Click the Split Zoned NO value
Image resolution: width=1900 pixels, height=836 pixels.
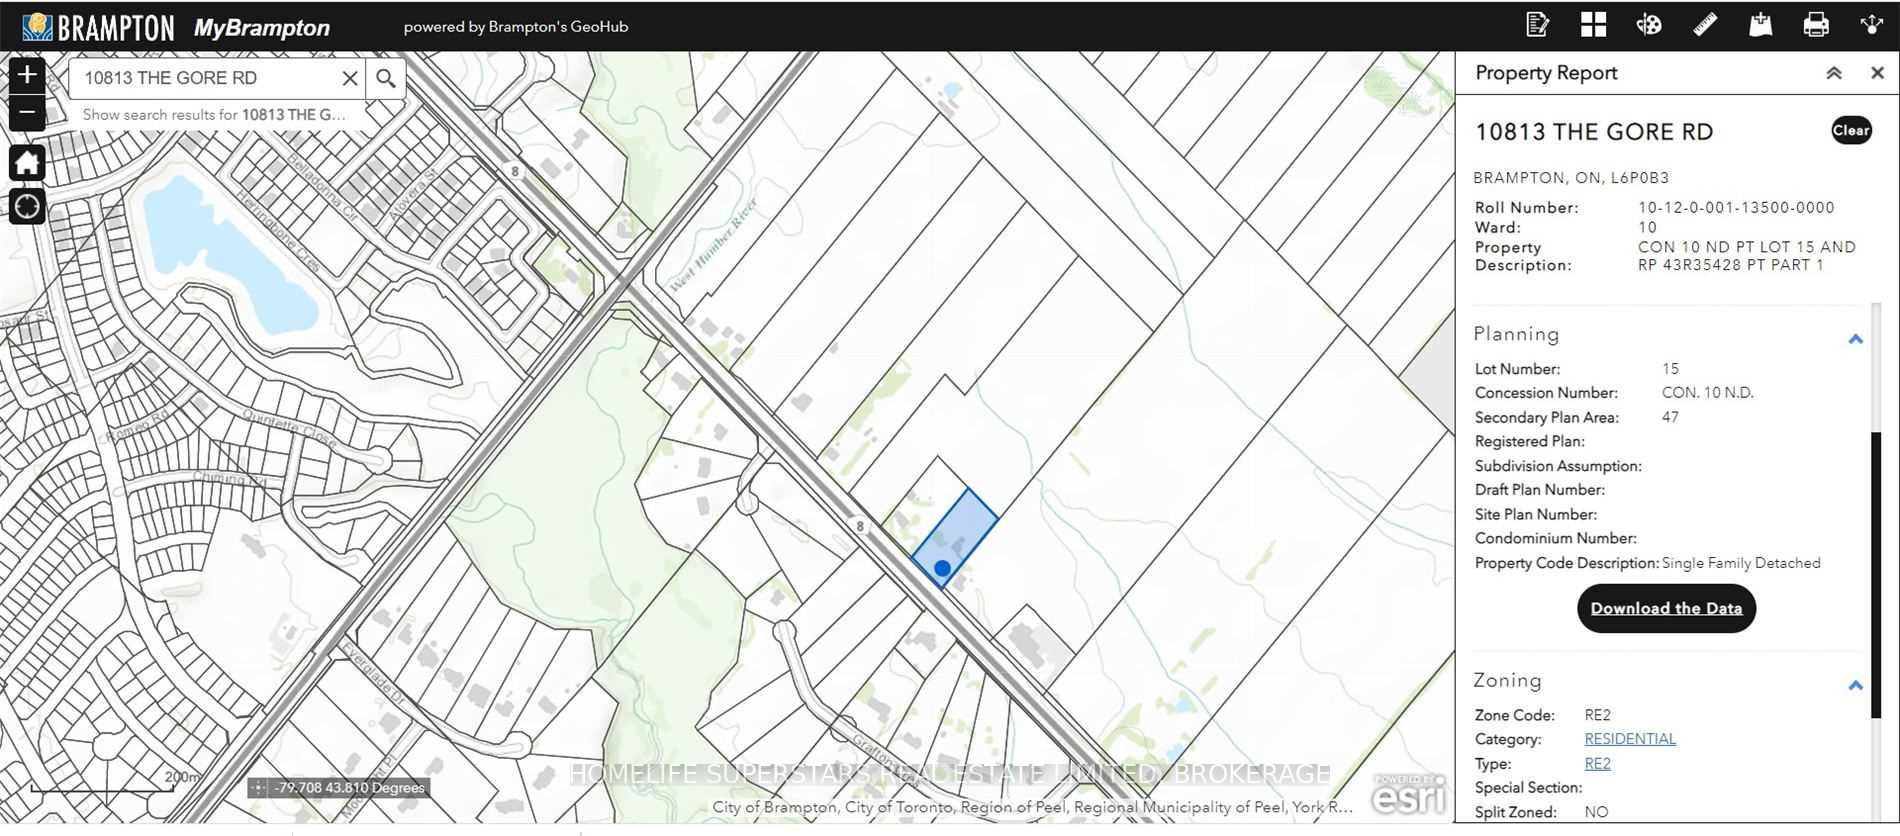click(1596, 812)
